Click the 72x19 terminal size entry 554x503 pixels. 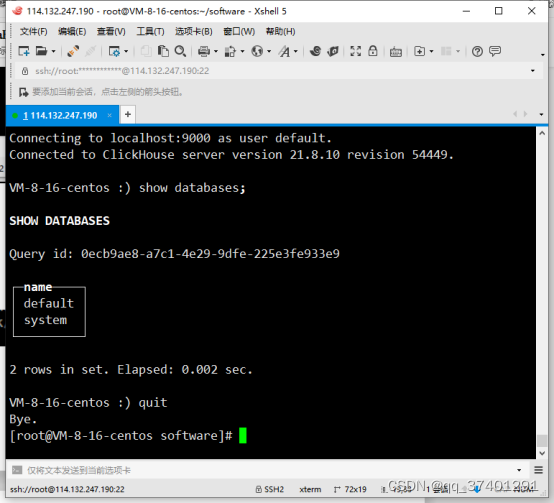point(350,489)
